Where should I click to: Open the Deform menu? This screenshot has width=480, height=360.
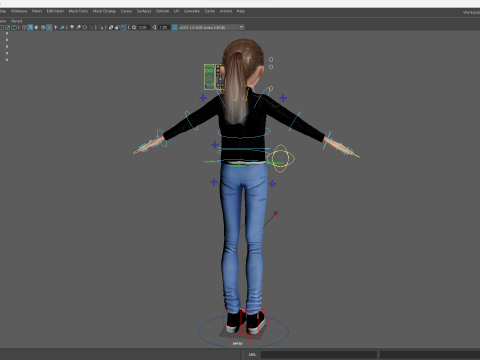pyautogui.click(x=162, y=11)
